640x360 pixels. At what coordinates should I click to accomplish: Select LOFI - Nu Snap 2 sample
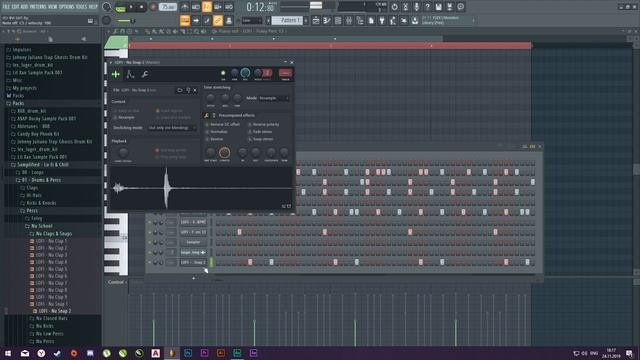[x=51, y=311]
